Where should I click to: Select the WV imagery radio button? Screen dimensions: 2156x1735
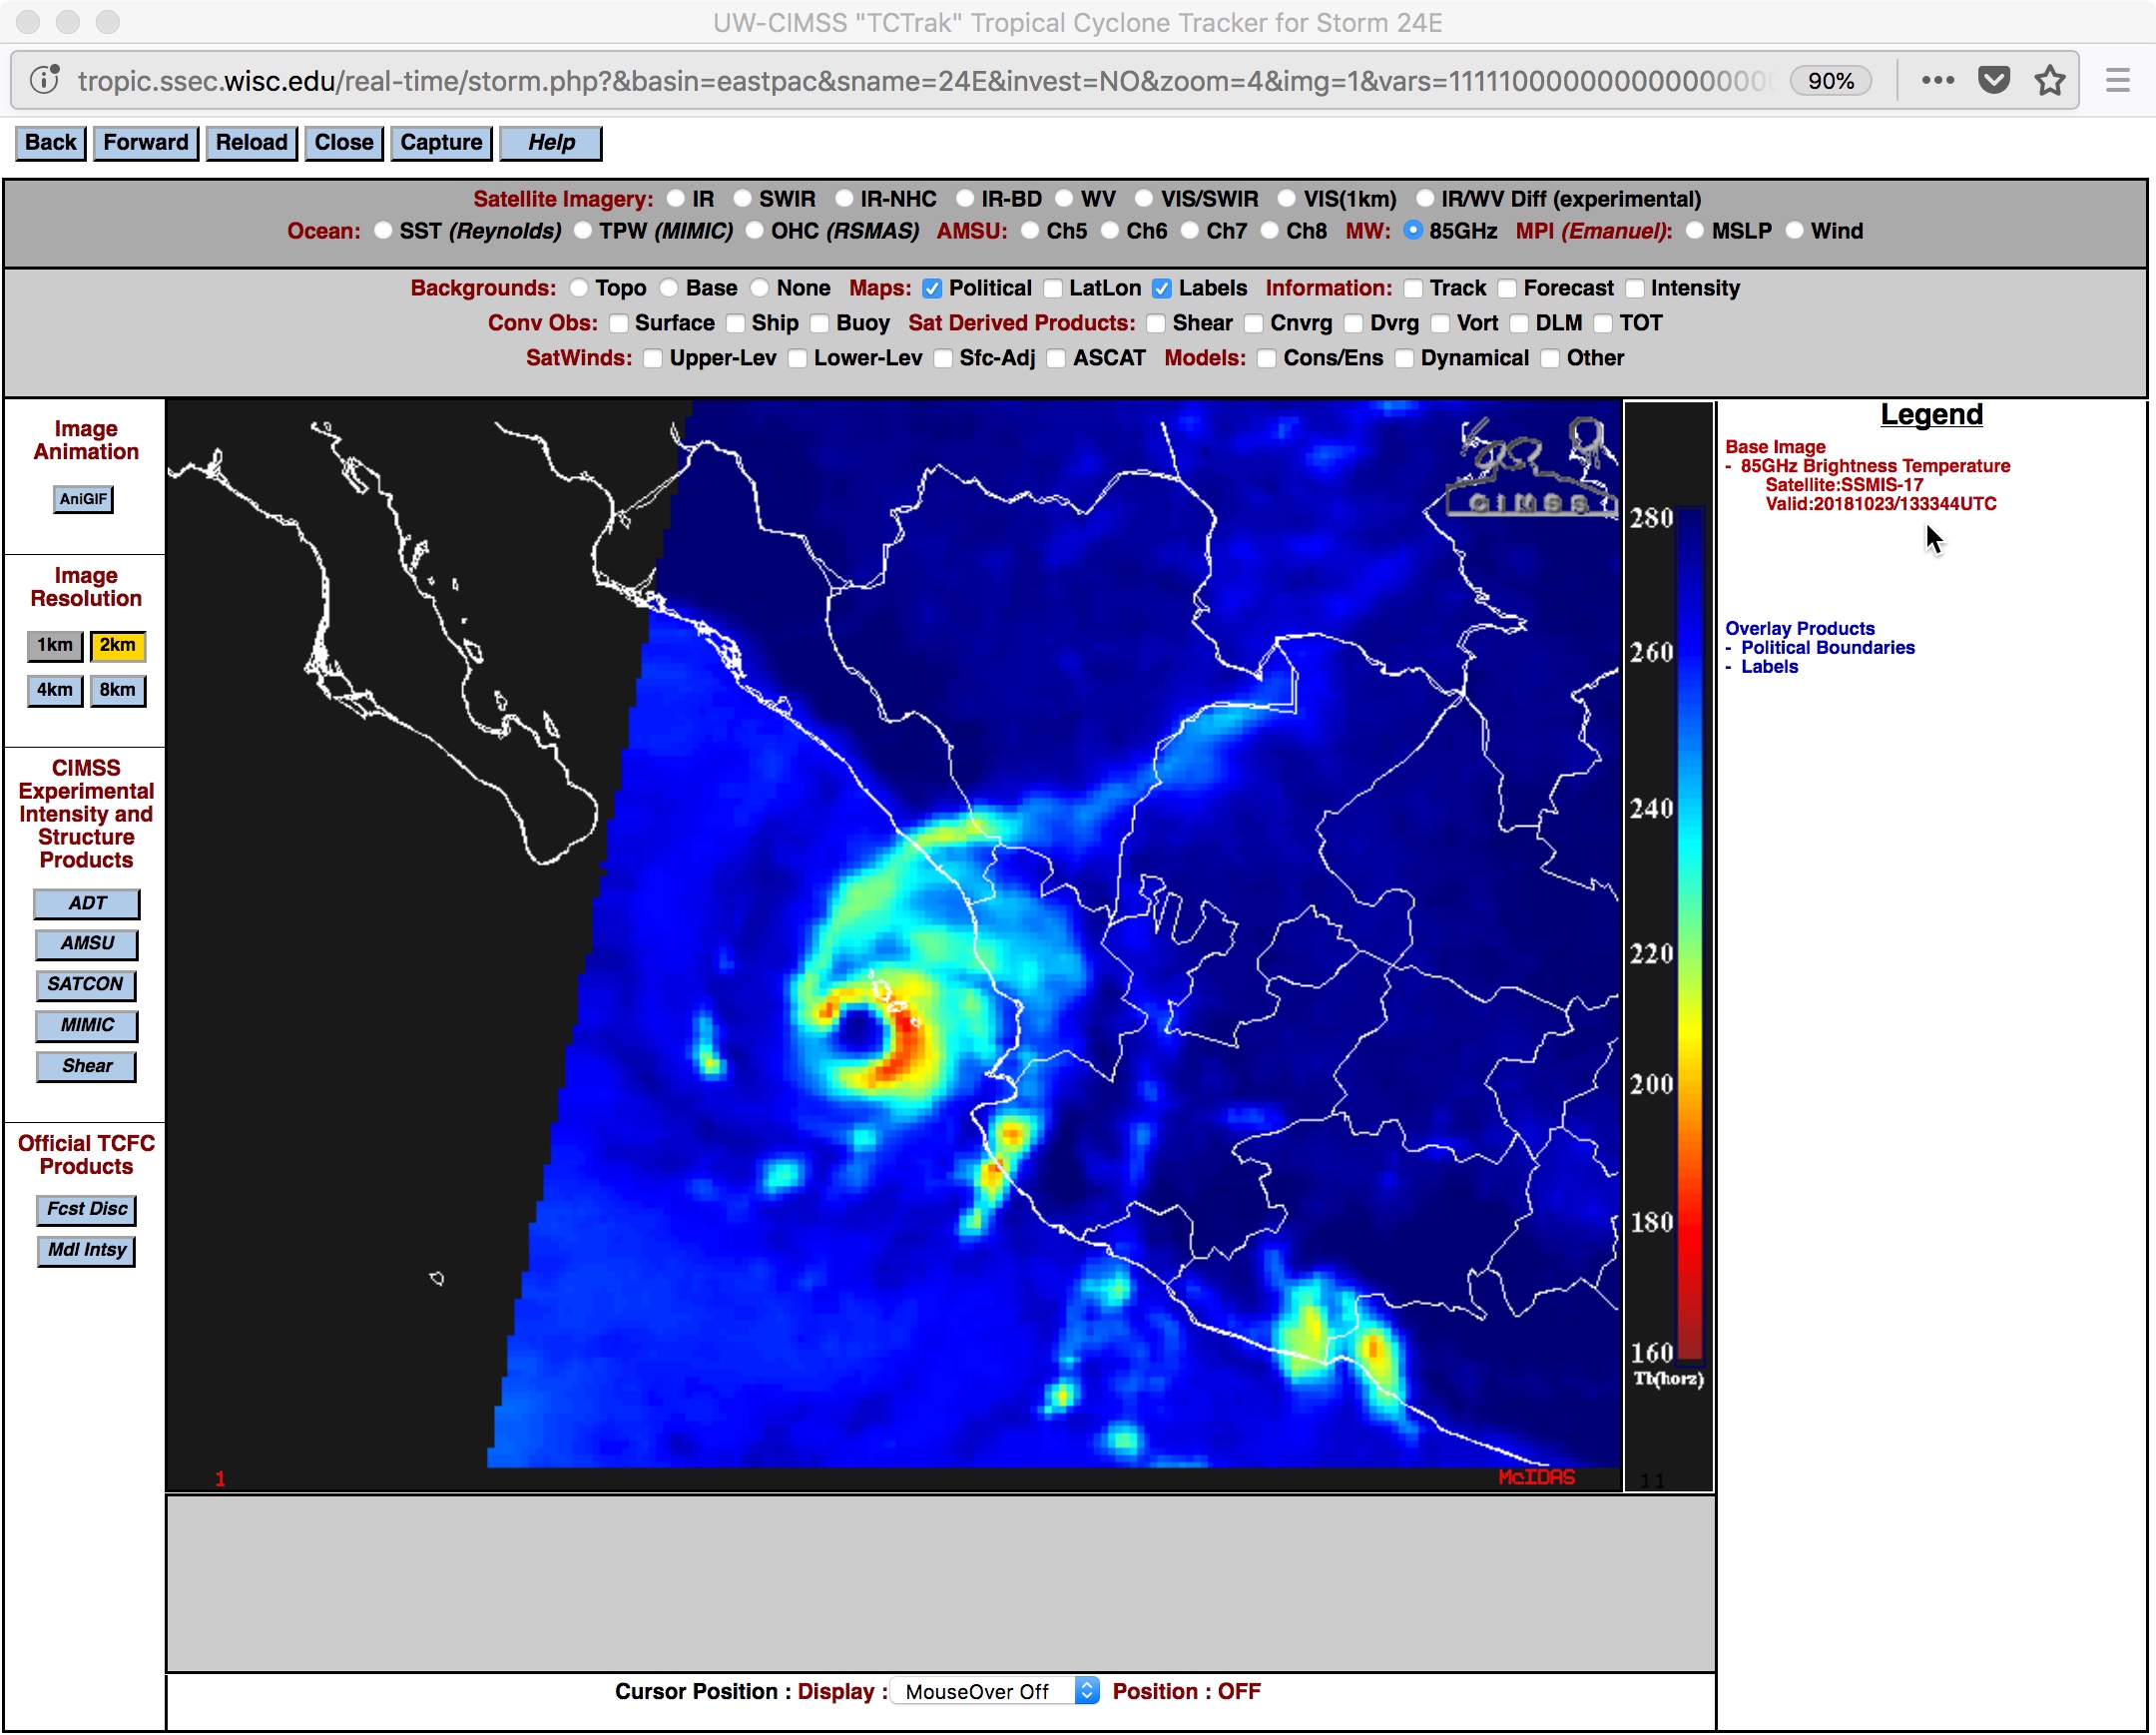point(1064,199)
